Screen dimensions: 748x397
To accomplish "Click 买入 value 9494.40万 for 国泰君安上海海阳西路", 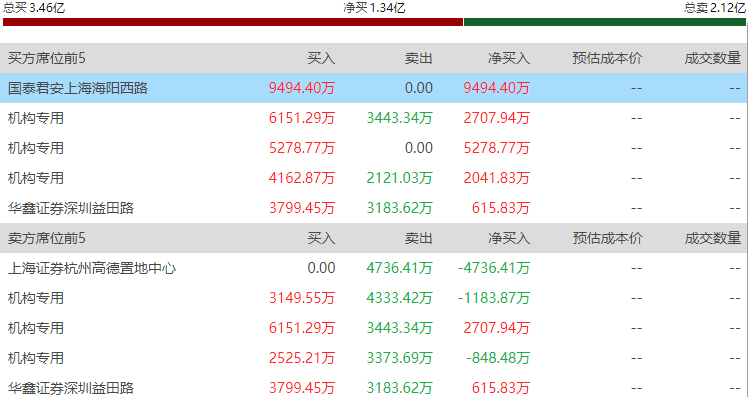I will pyautogui.click(x=302, y=88).
